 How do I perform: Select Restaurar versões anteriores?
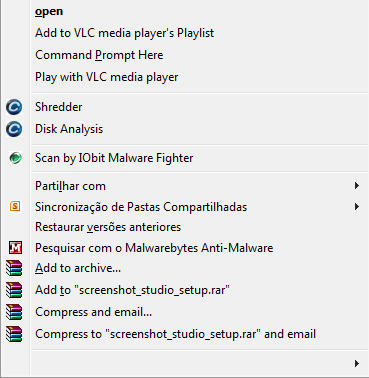click(108, 227)
